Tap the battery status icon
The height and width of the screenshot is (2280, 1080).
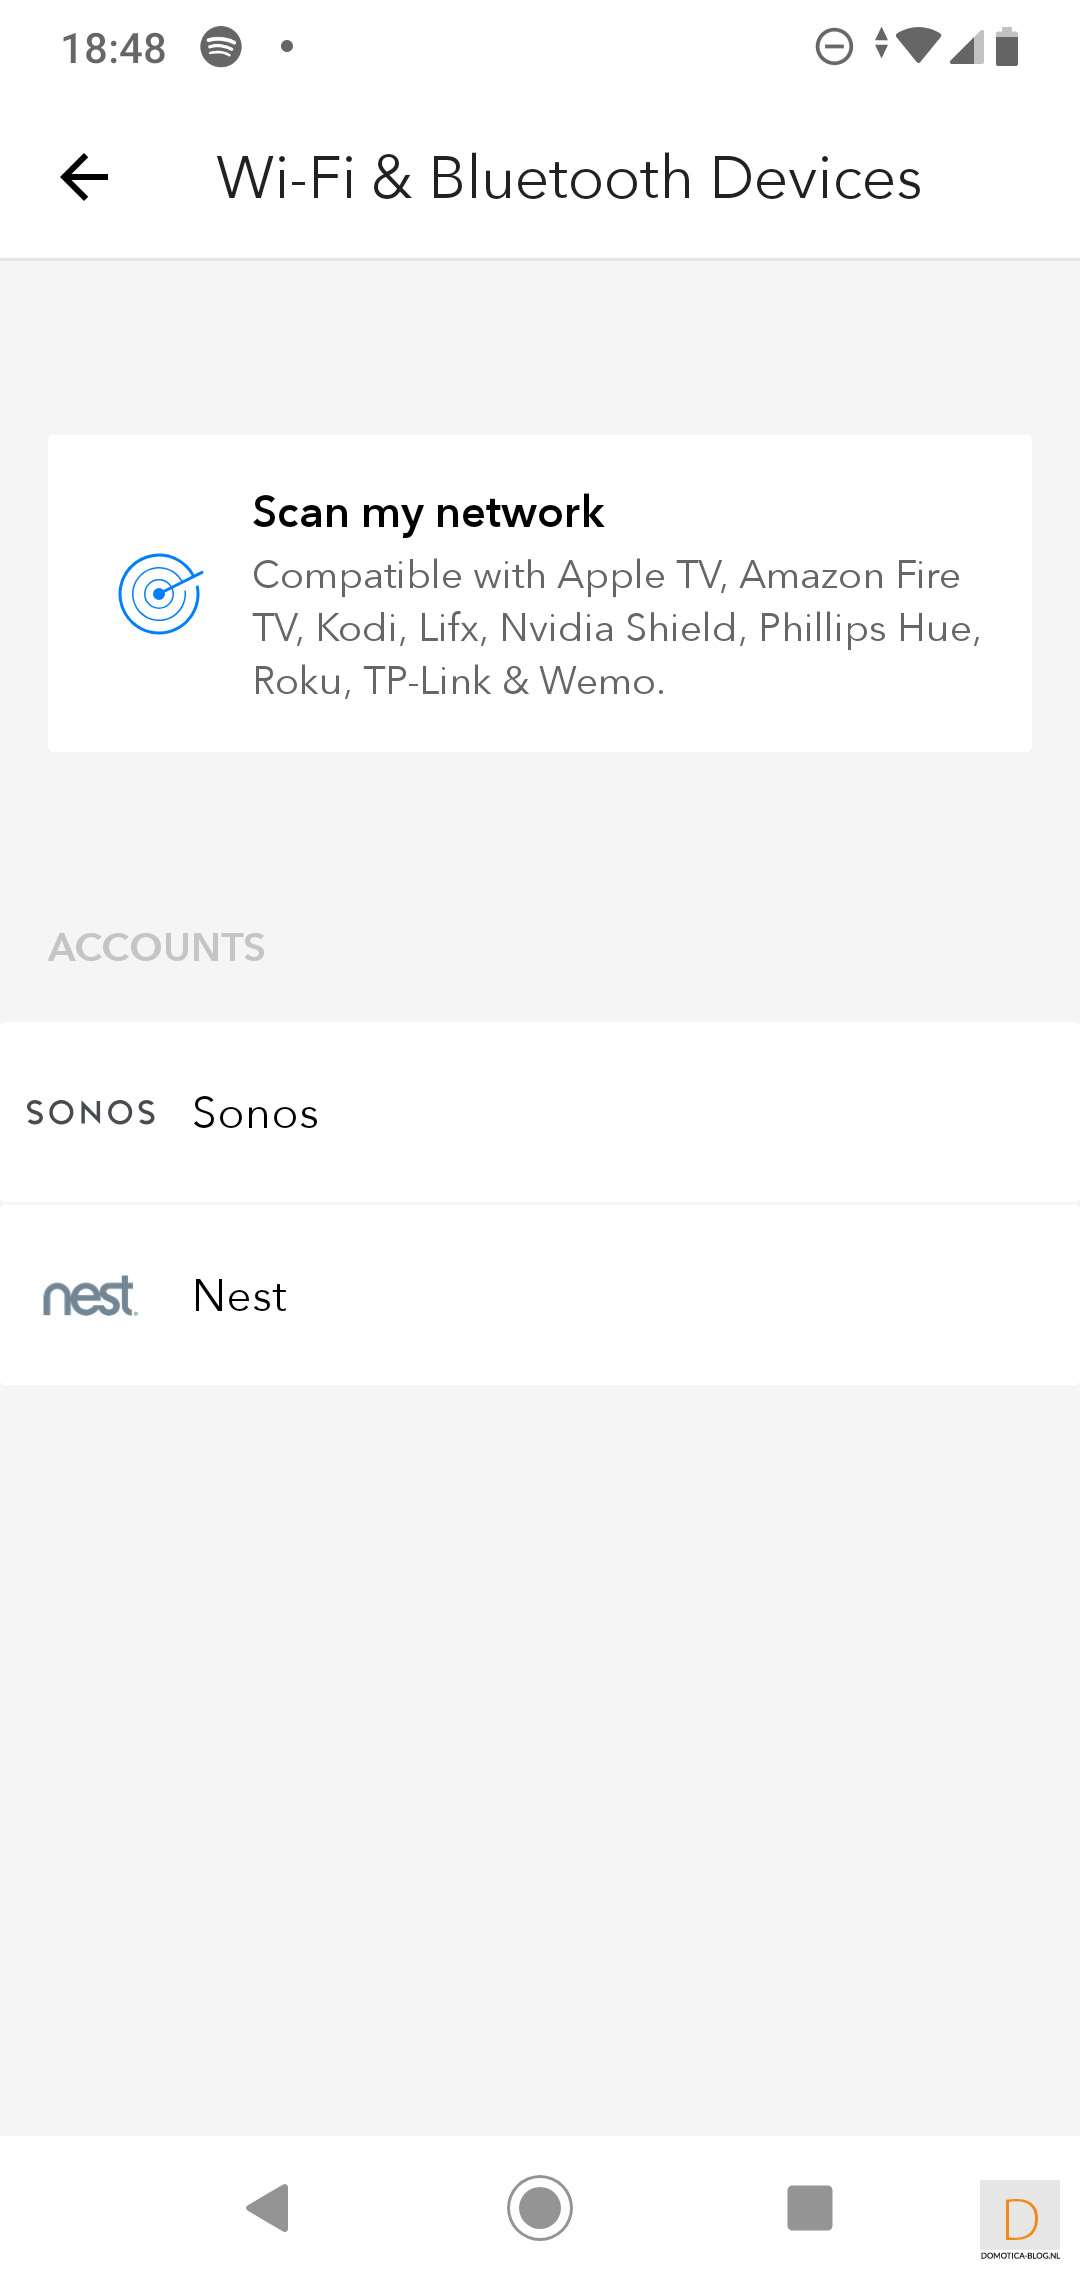point(1007,47)
